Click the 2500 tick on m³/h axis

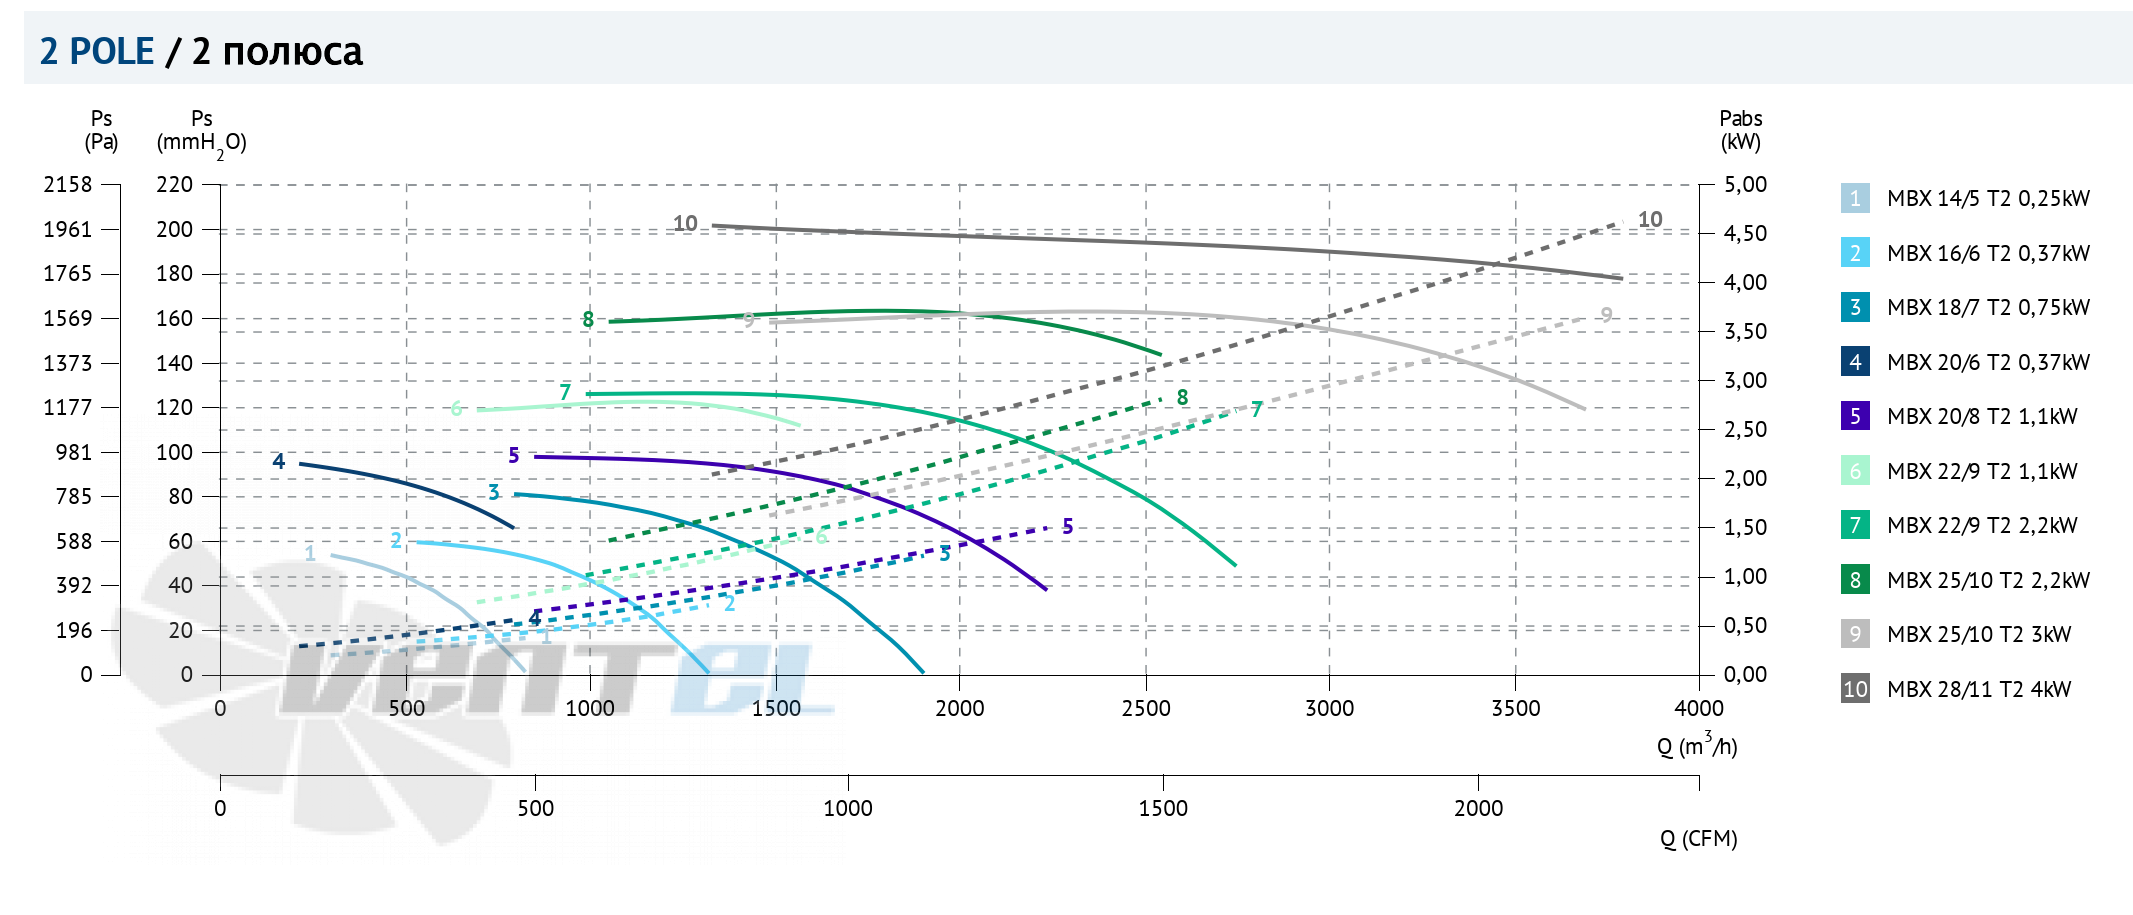click(x=1146, y=708)
